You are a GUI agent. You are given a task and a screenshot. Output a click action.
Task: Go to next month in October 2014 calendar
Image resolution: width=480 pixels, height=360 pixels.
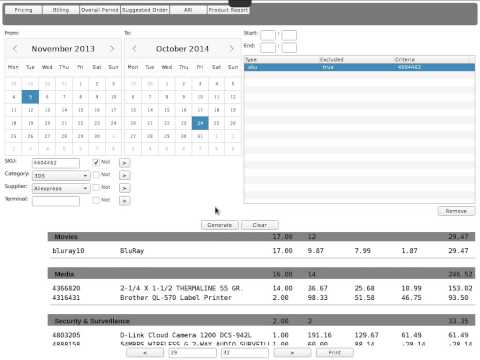point(231,49)
